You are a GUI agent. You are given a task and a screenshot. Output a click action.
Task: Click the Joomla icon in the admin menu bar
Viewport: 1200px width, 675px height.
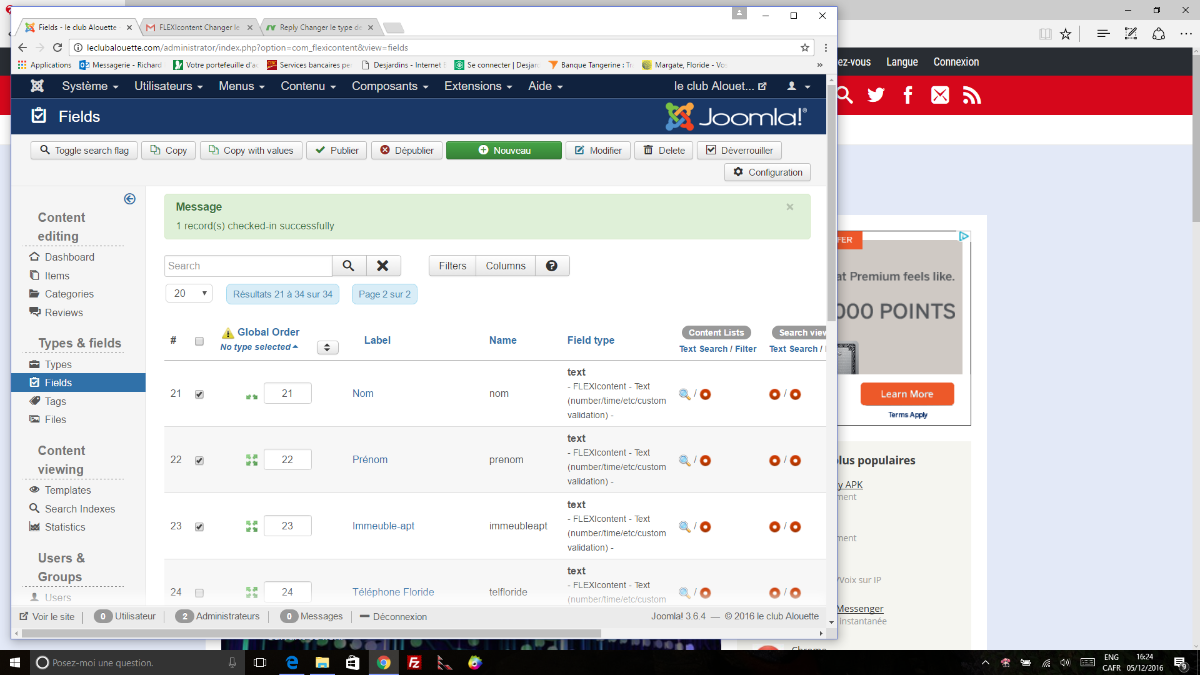[x=38, y=86]
